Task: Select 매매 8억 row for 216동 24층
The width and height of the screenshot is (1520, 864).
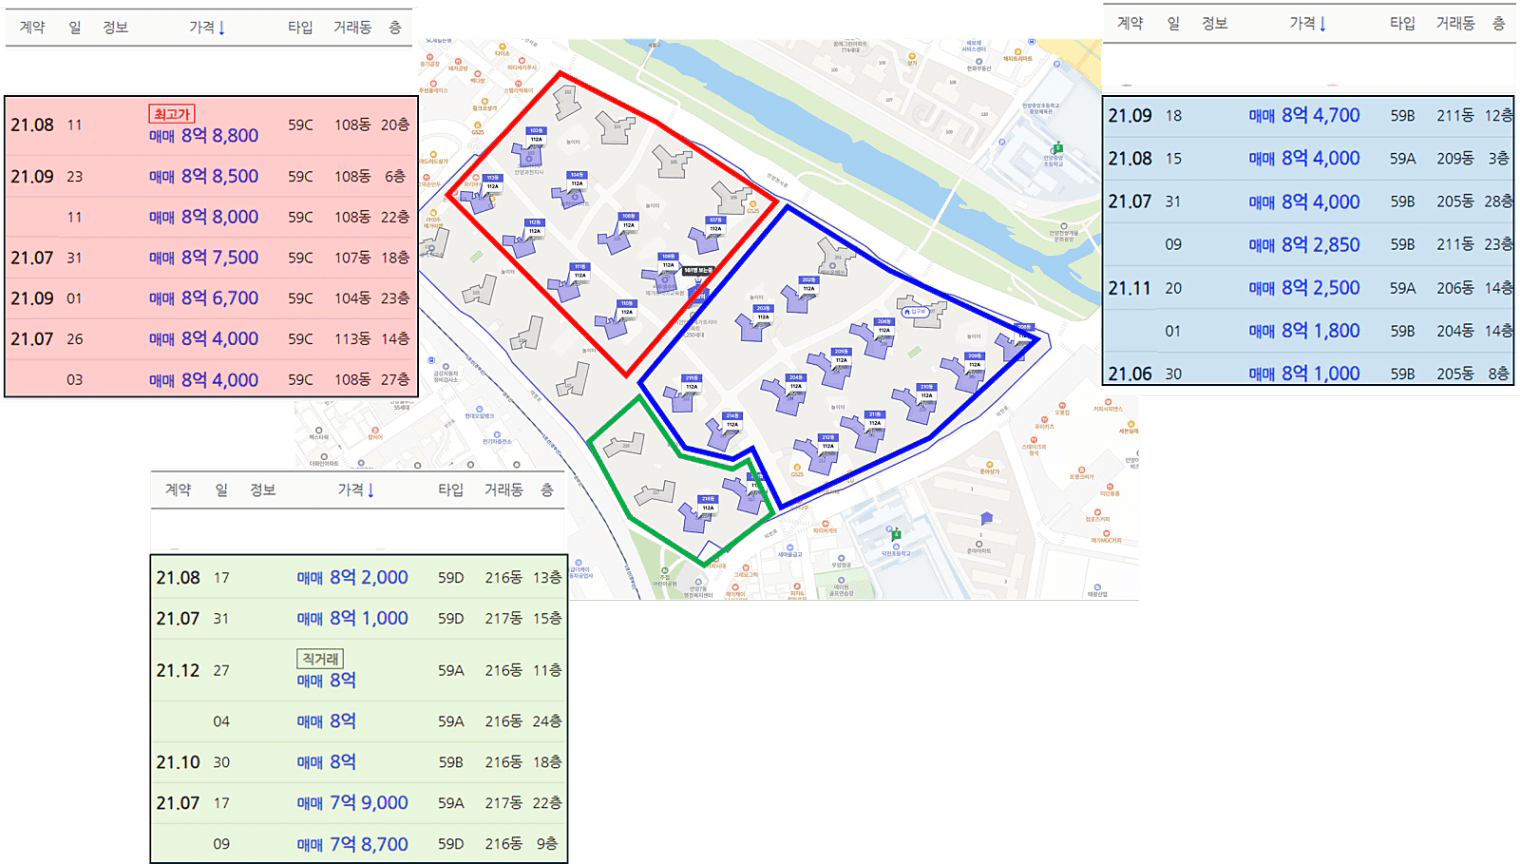Action: point(359,721)
